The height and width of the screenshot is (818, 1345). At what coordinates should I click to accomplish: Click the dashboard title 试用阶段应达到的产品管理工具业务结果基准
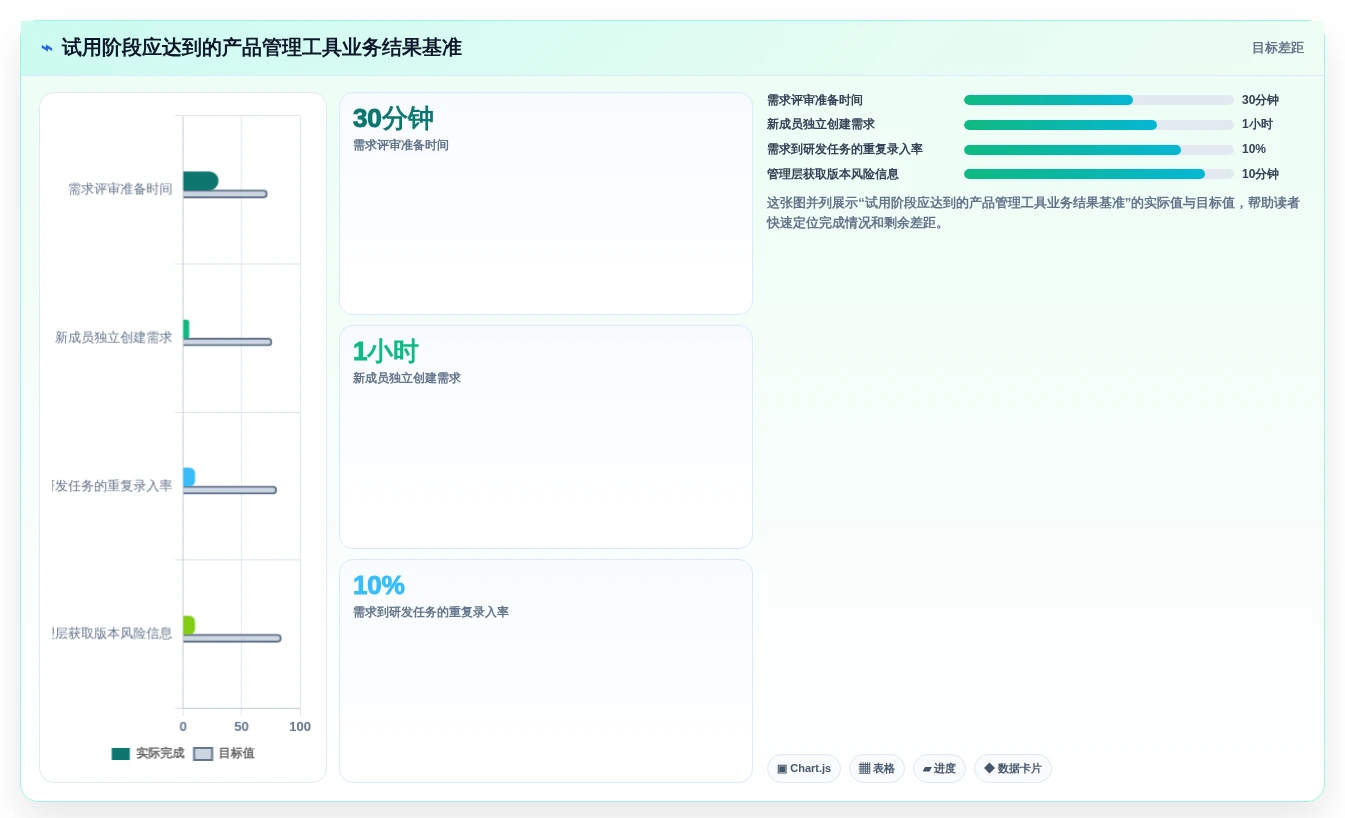(x=262, y=48)
